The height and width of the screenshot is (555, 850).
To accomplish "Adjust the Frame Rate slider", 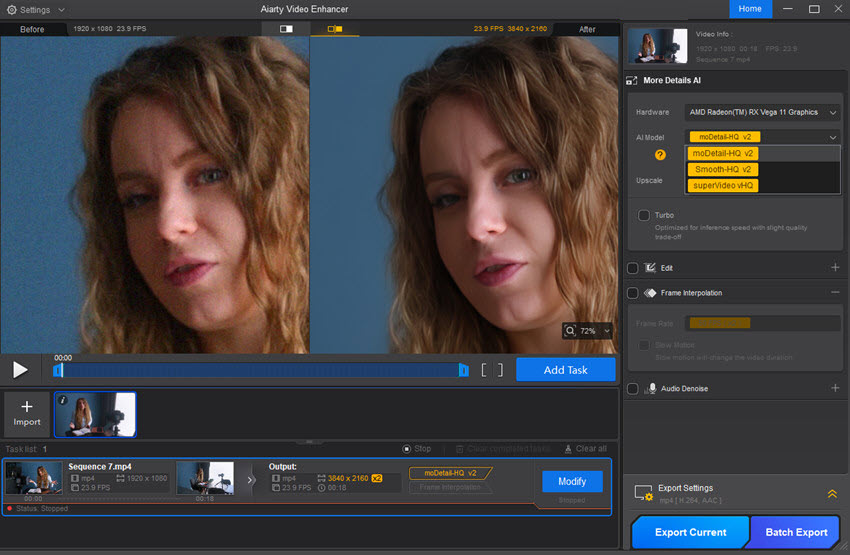I will pyautogui.click(x=763, y=323).
